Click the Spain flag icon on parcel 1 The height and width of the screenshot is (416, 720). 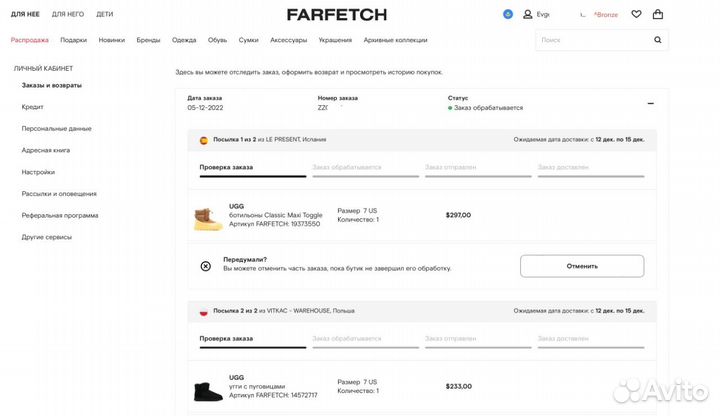203,141
